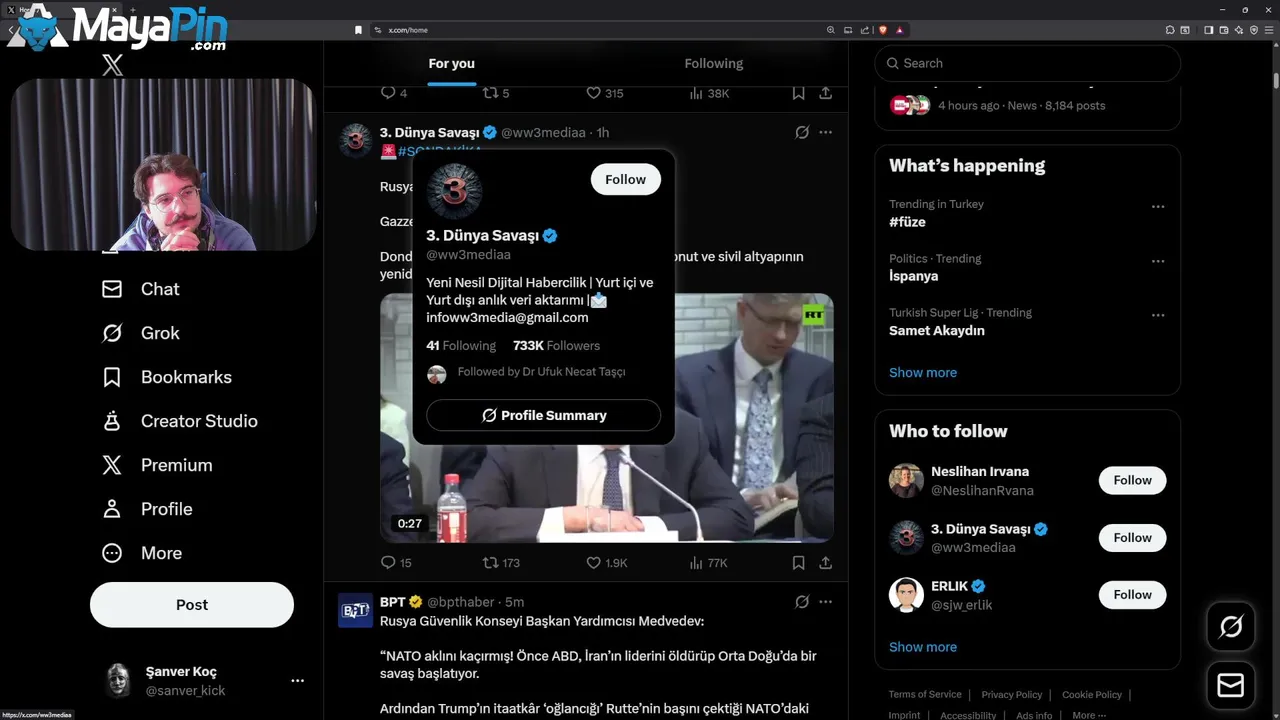Screen dimensions: 1280x720
Task: Open more options for Samet Akaydın trend
Action: (1158, 315)
